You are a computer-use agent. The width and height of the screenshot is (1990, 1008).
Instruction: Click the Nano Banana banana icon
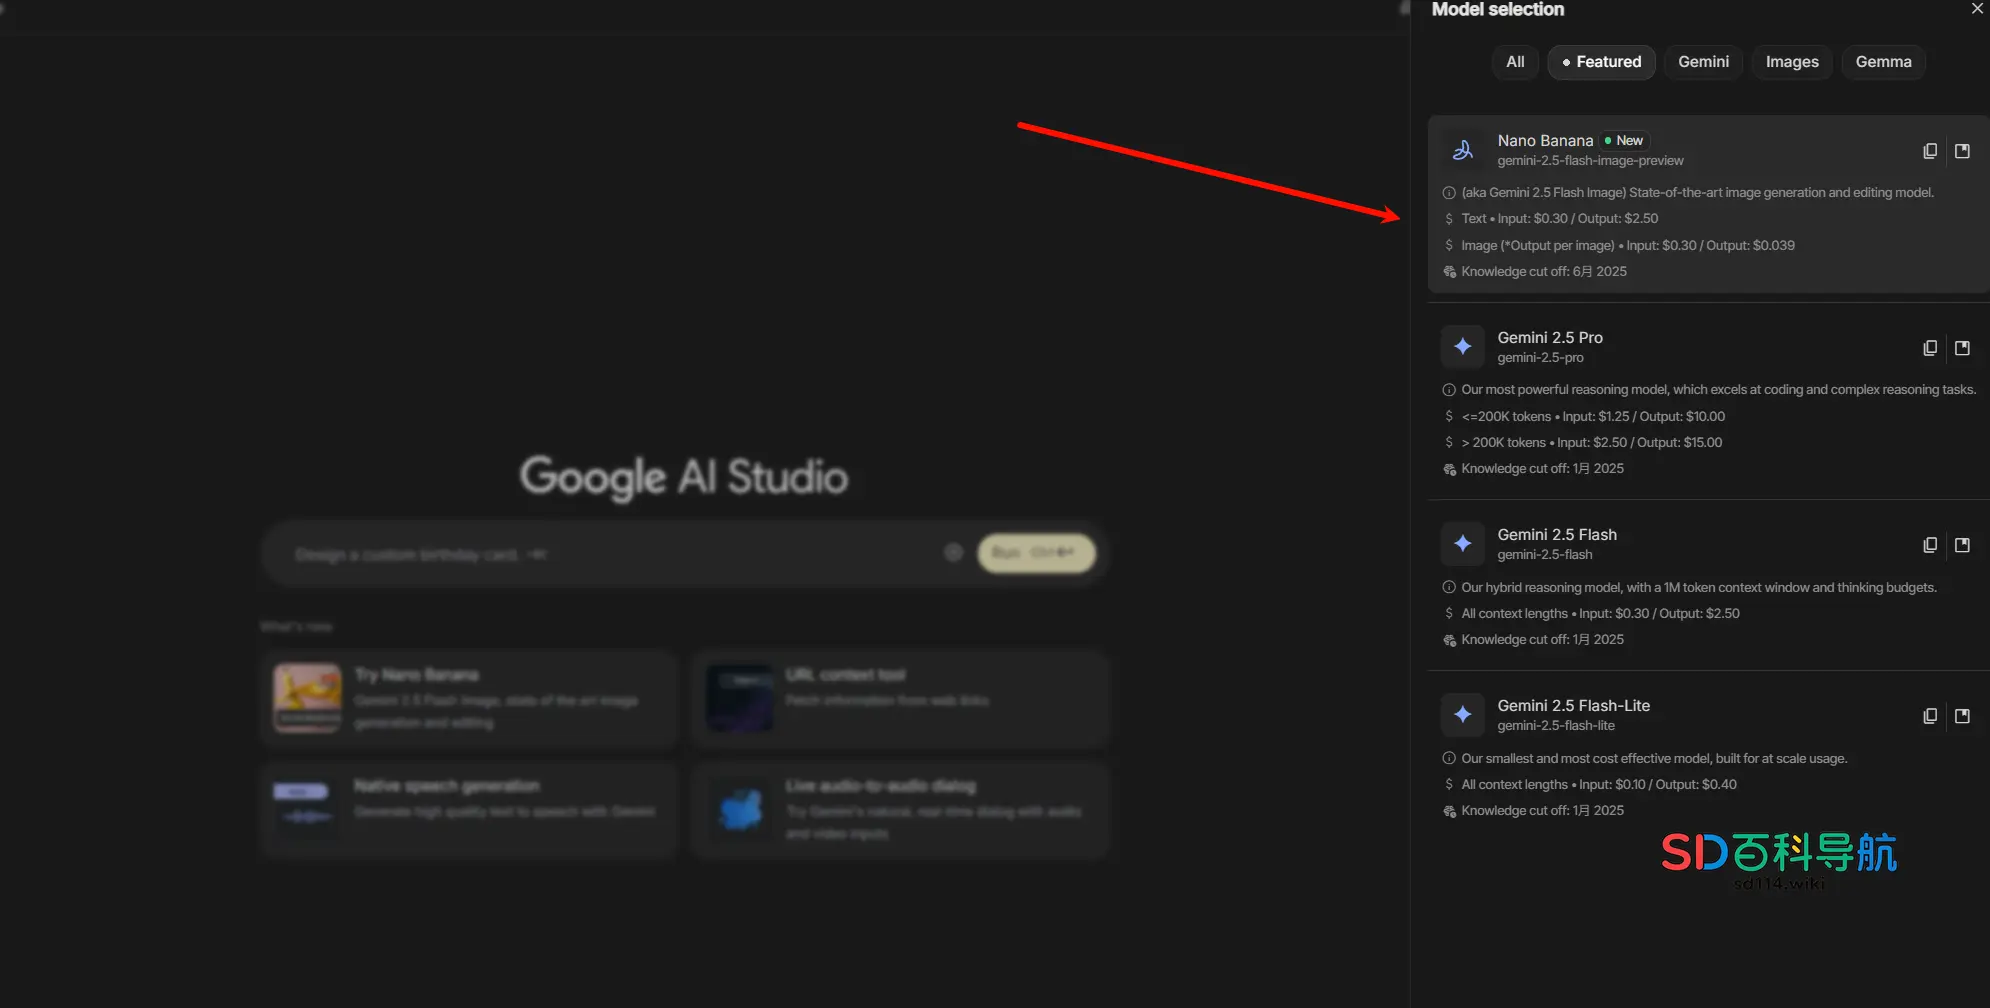tap(1462, 150)
